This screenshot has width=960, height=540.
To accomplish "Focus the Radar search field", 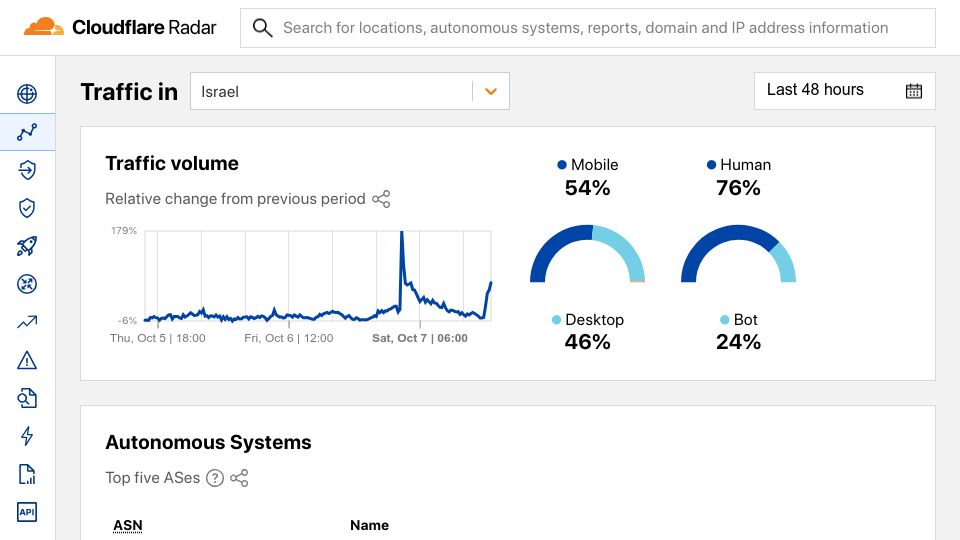I will coord(588,28).
